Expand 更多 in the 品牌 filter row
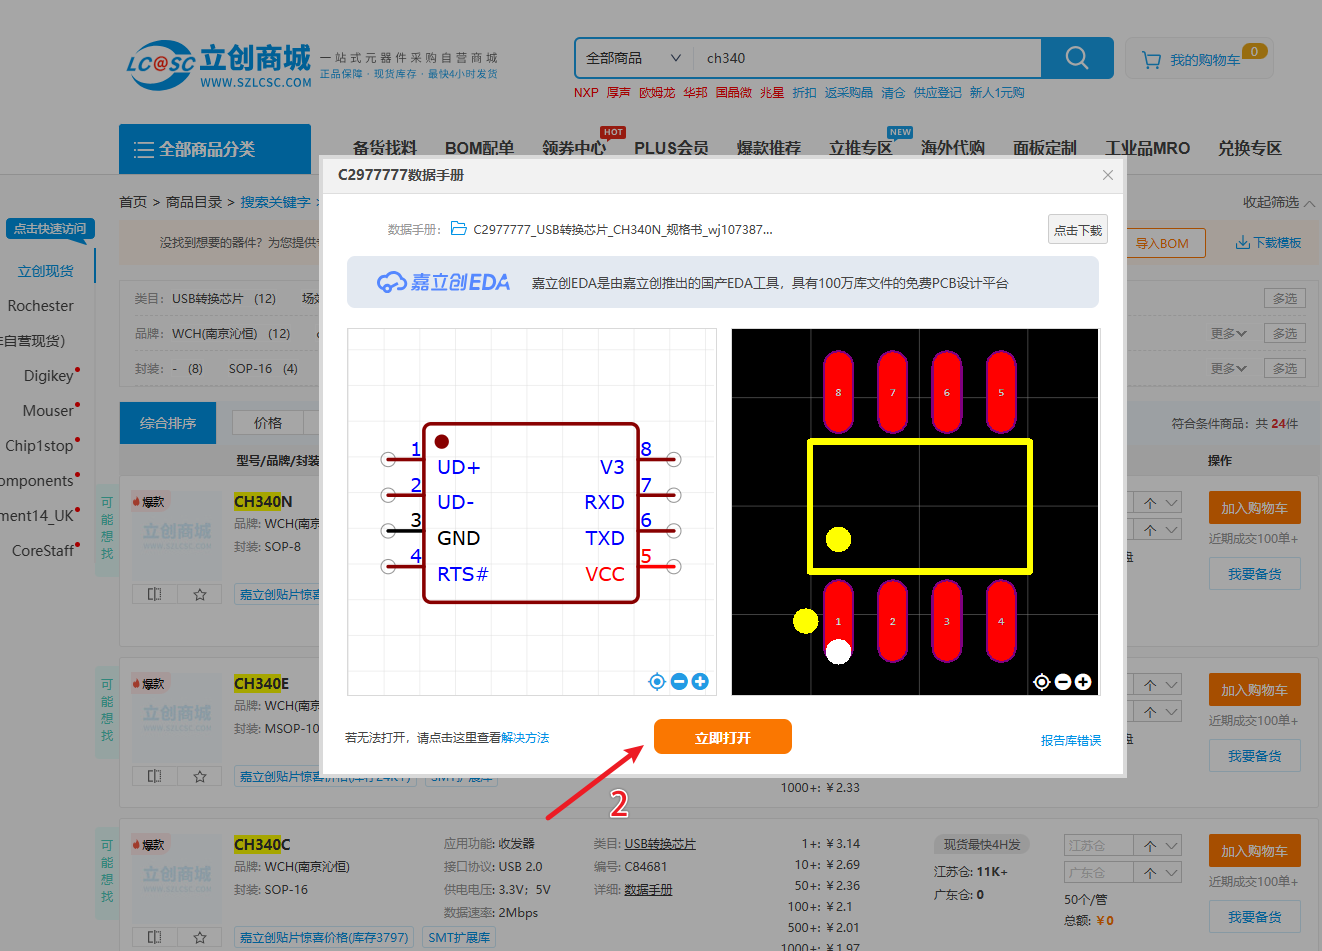Viewport: 1322px width, 951px height. (1228, 334)
